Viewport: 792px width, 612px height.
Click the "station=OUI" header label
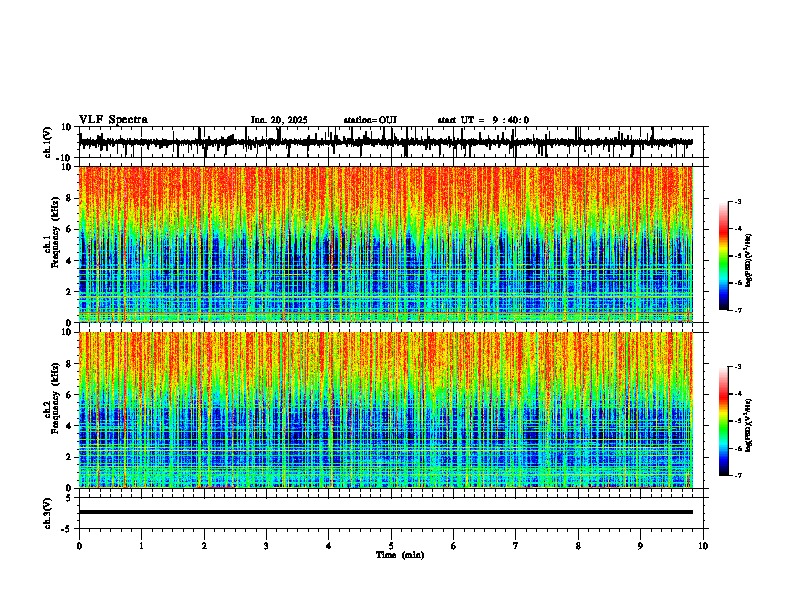[x=370, y=120]
